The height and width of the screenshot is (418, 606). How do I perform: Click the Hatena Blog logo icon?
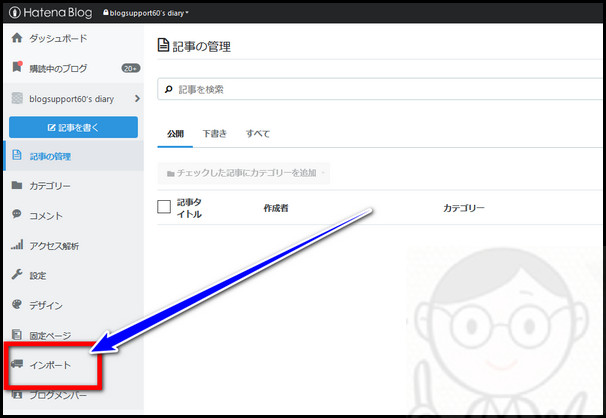15,12
